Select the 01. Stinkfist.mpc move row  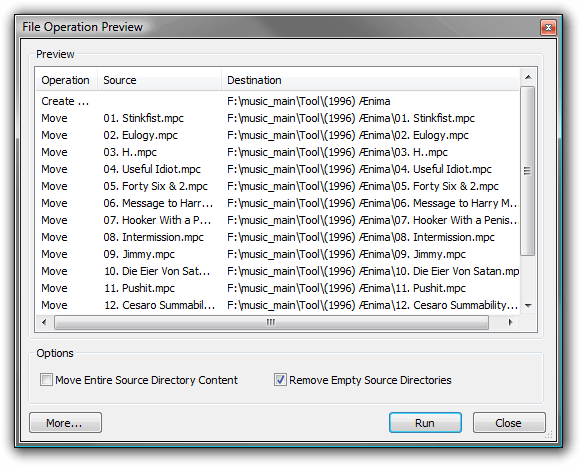click(278, 118)
